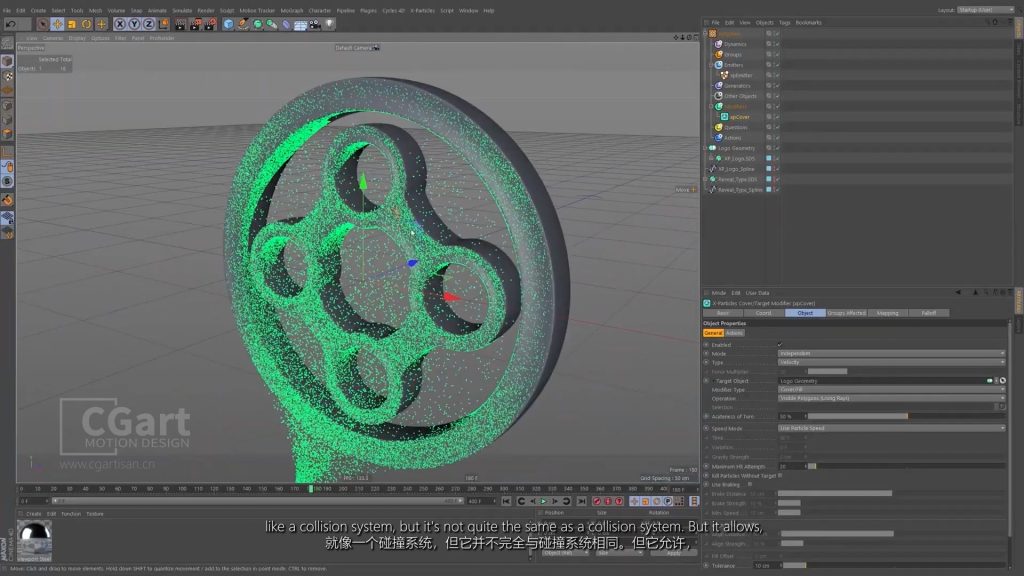
Task: Select the Groups item in Object Manager
Action: click(x=733, y=54)
